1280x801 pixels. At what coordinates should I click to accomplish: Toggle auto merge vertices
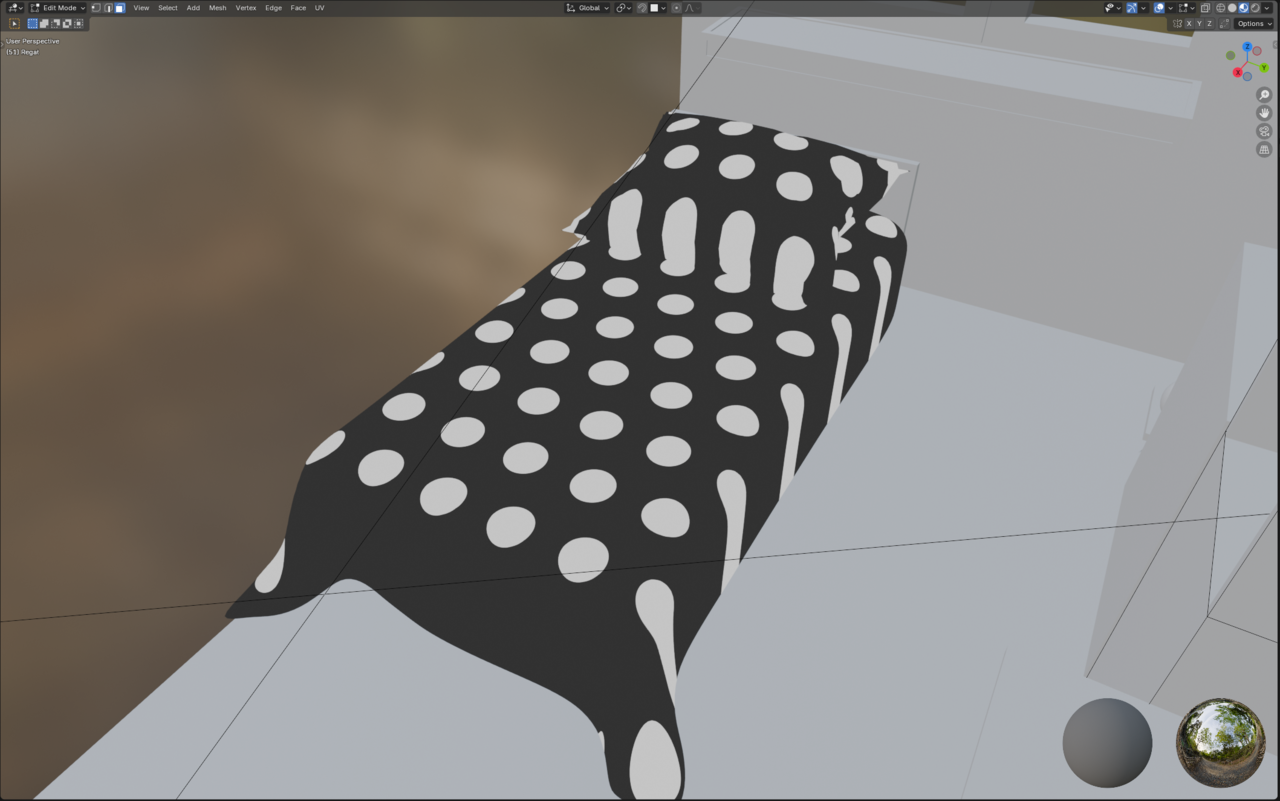(1223, 23)
